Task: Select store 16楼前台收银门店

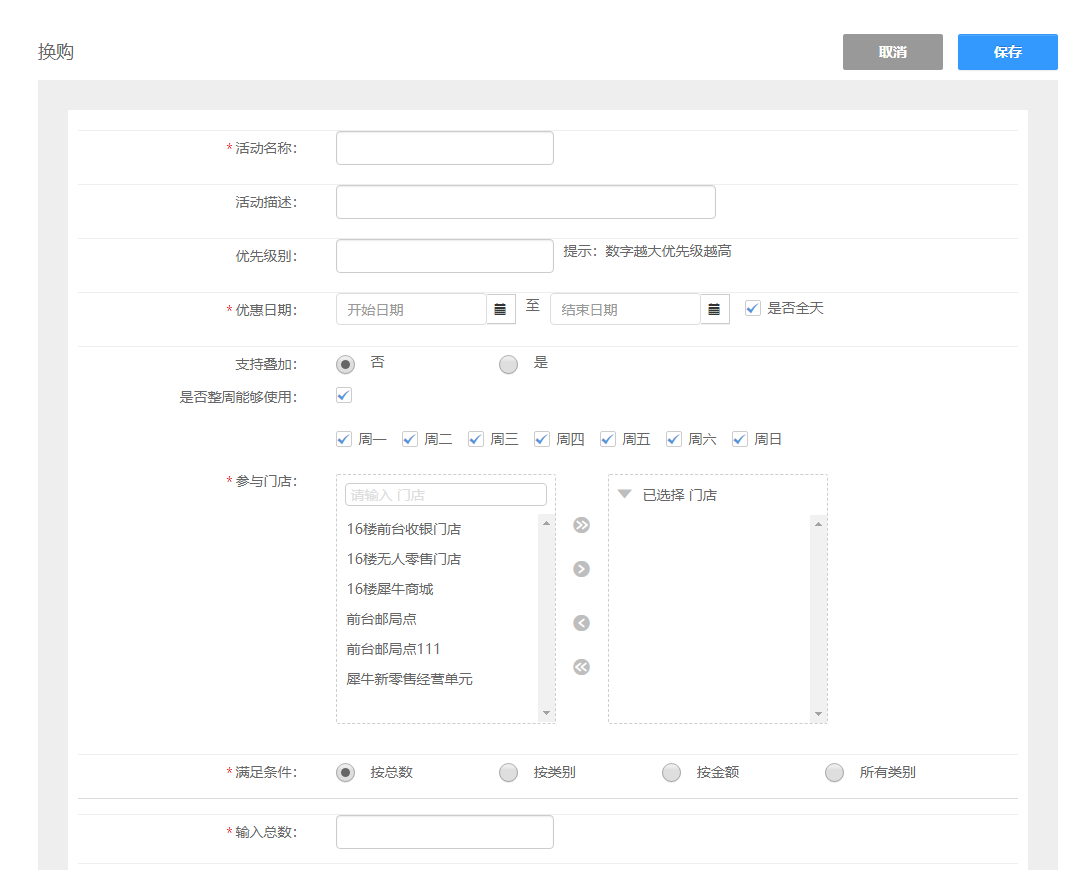Action: click(404, 529)
